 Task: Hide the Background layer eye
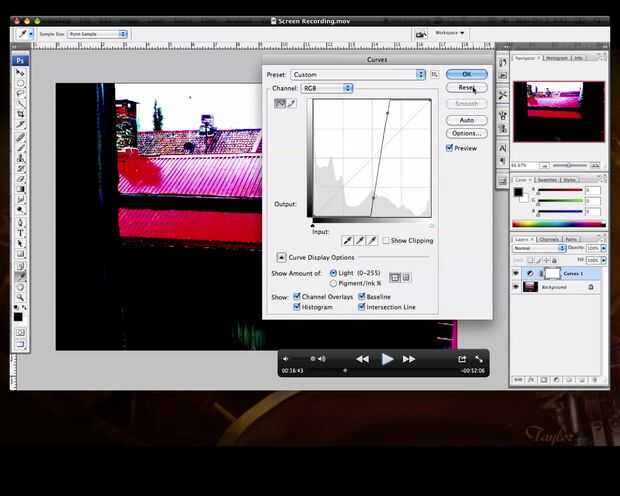click(516, 287)
